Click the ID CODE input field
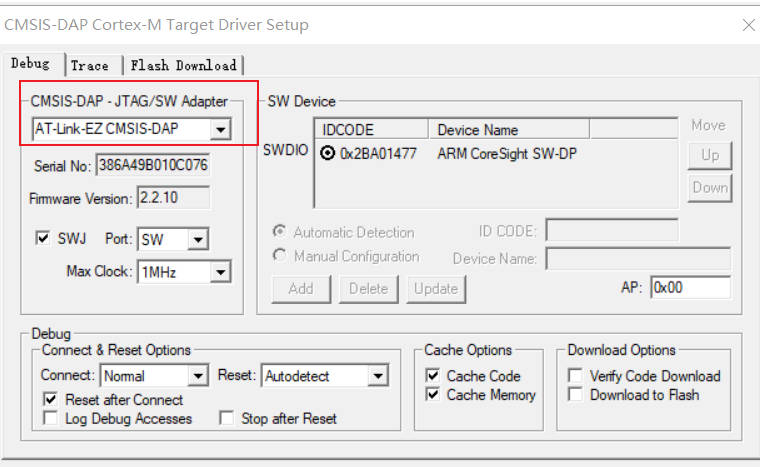The width and height of the screenshot is (760, 467). point(612,230)
